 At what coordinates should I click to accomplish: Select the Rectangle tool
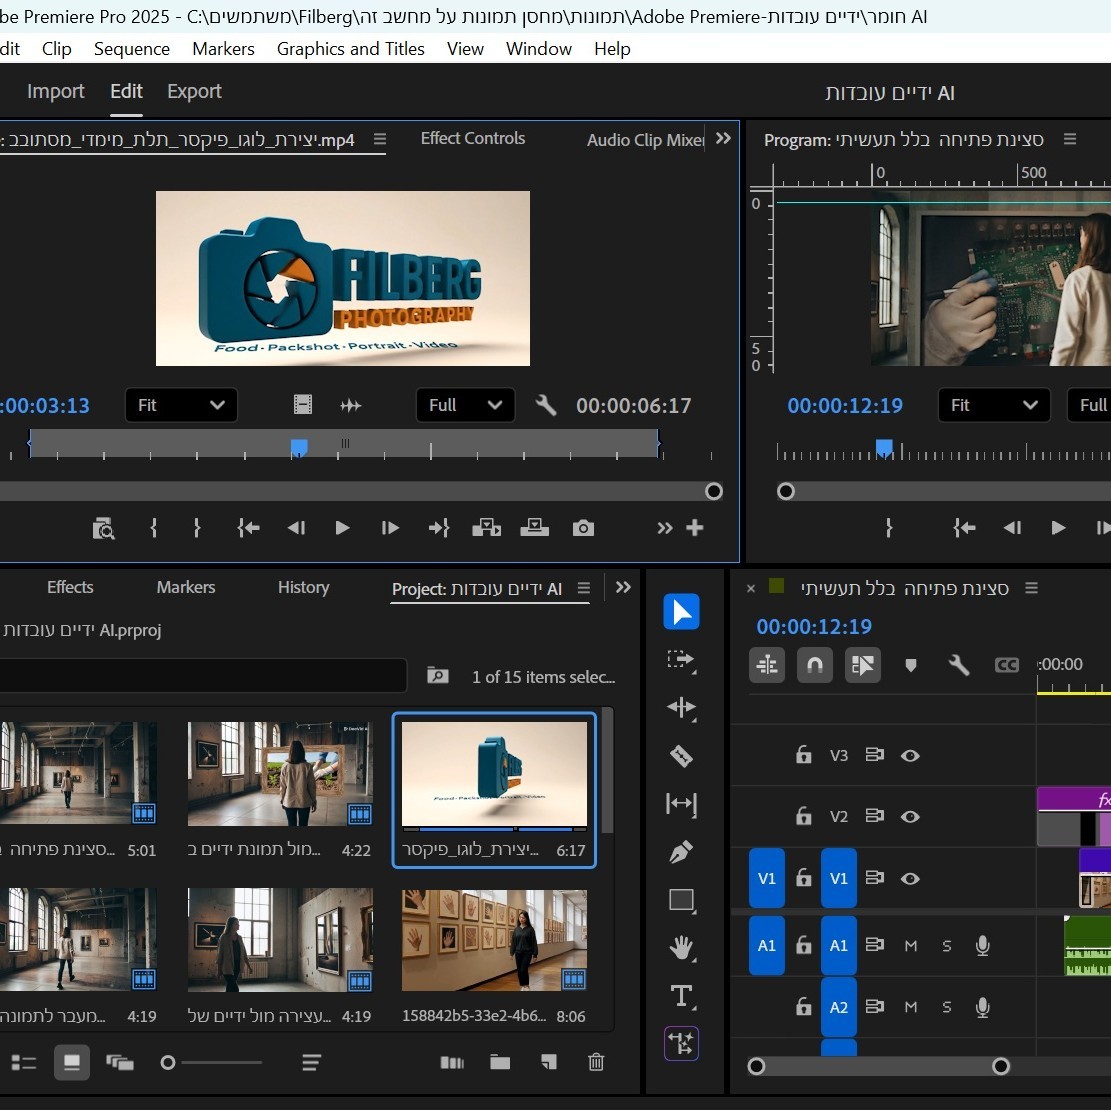click(x=681, y=900)
